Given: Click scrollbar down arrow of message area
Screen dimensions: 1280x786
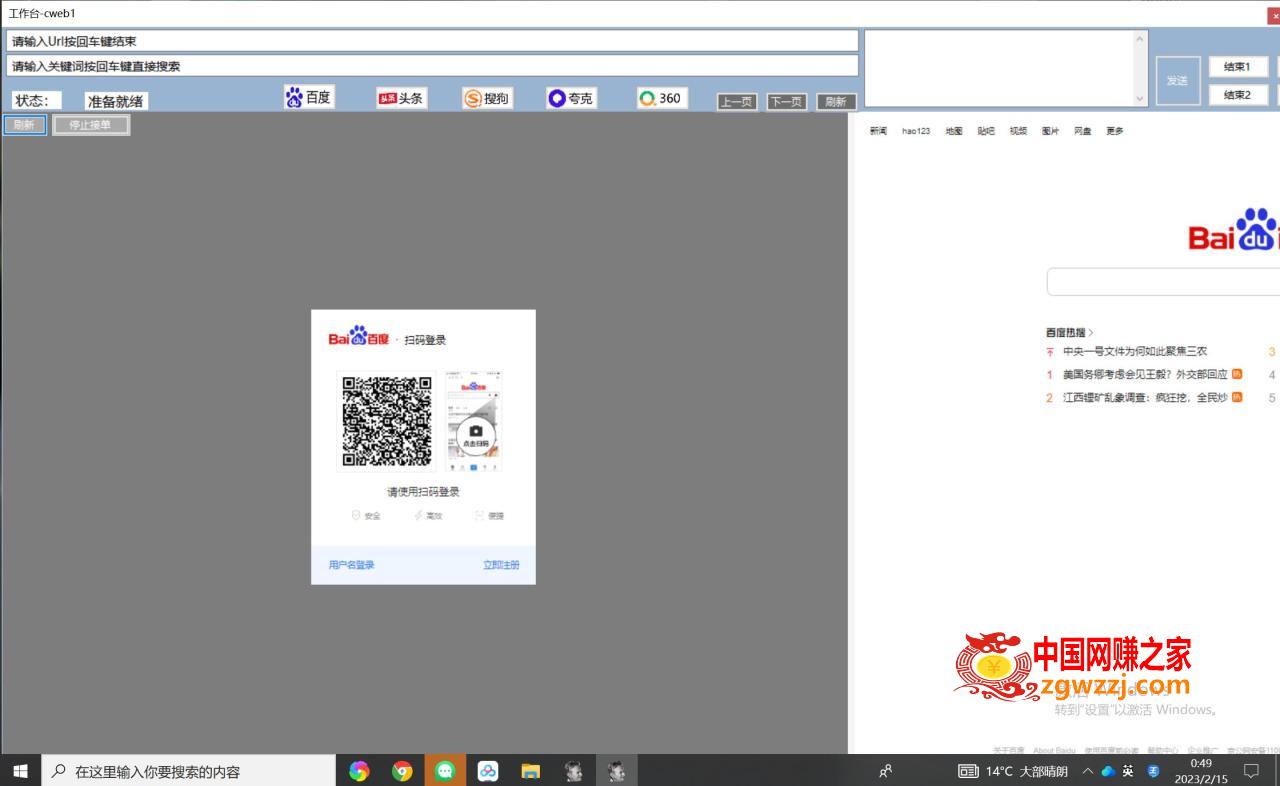Looking at the screenshot, I should point(1141,99).
